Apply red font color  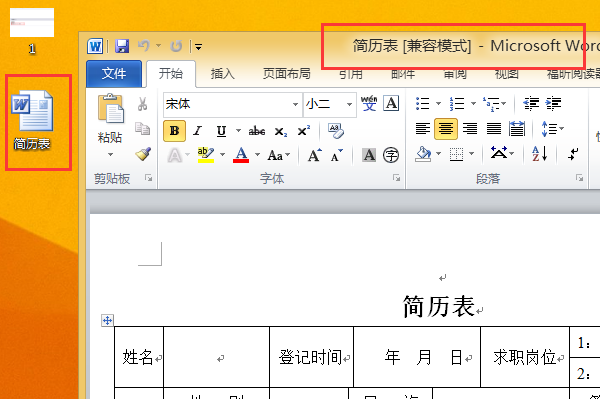pyautogui.click(x=241, y=155)
